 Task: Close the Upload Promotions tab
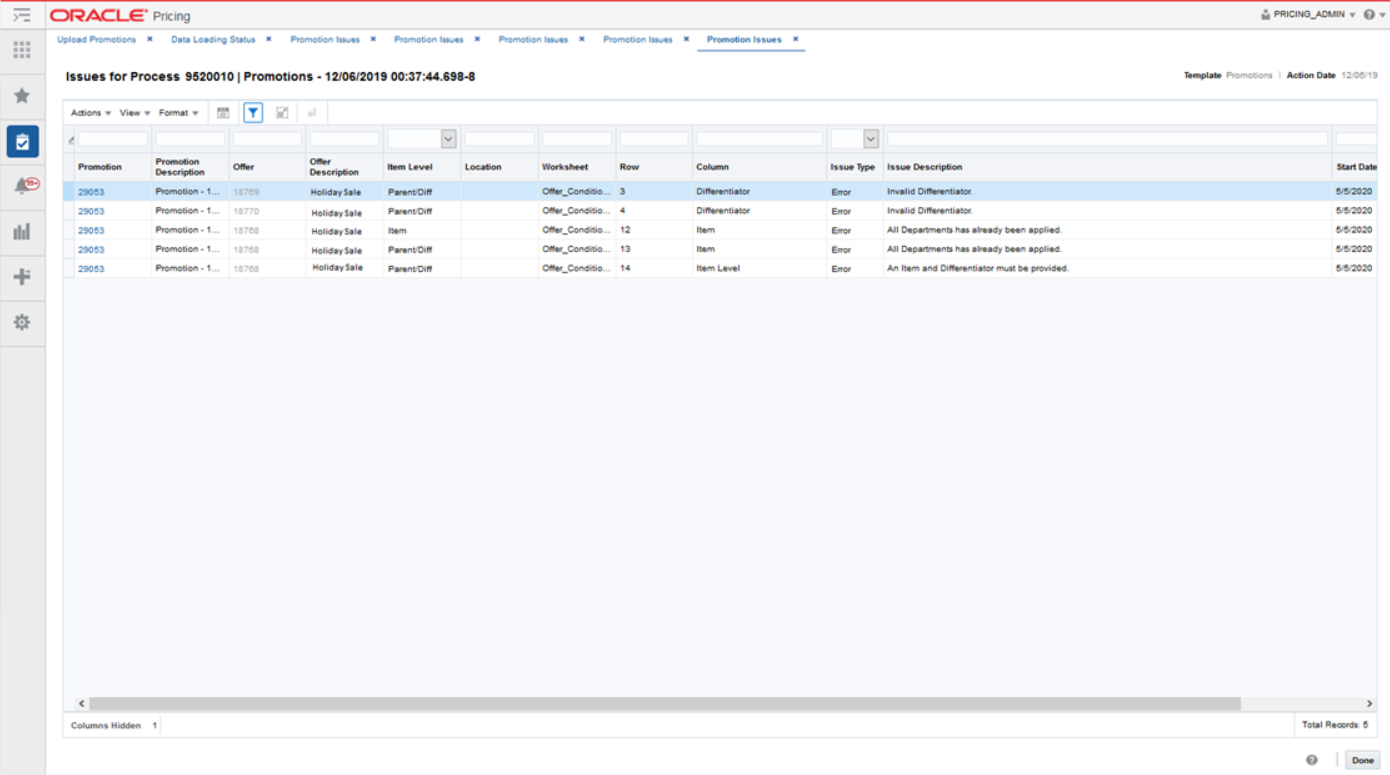click(x=150, y=39)
